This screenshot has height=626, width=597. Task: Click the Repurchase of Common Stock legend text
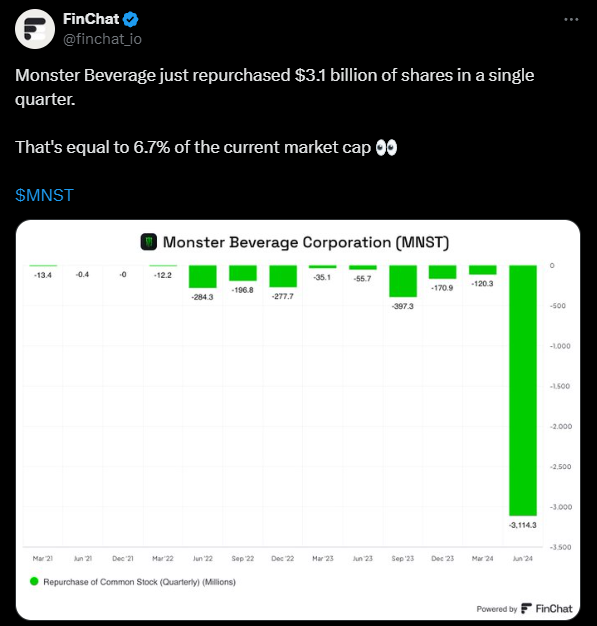tap(139, 582)
